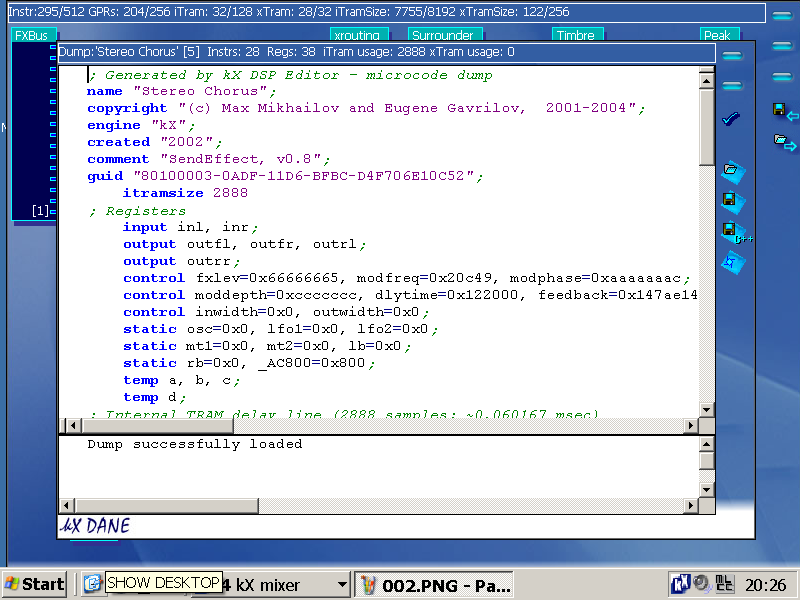Open a dump file with the folder icon

(733, 171)
